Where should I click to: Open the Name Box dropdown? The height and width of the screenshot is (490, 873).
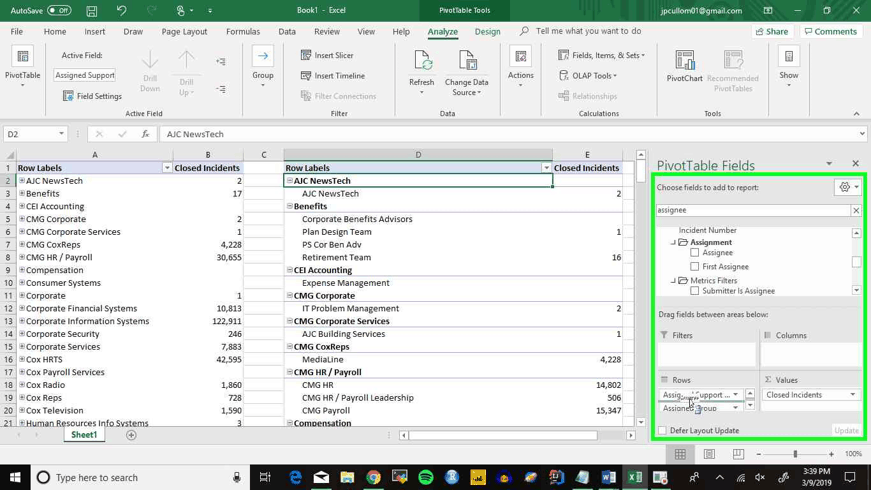(x=61, y=134)
